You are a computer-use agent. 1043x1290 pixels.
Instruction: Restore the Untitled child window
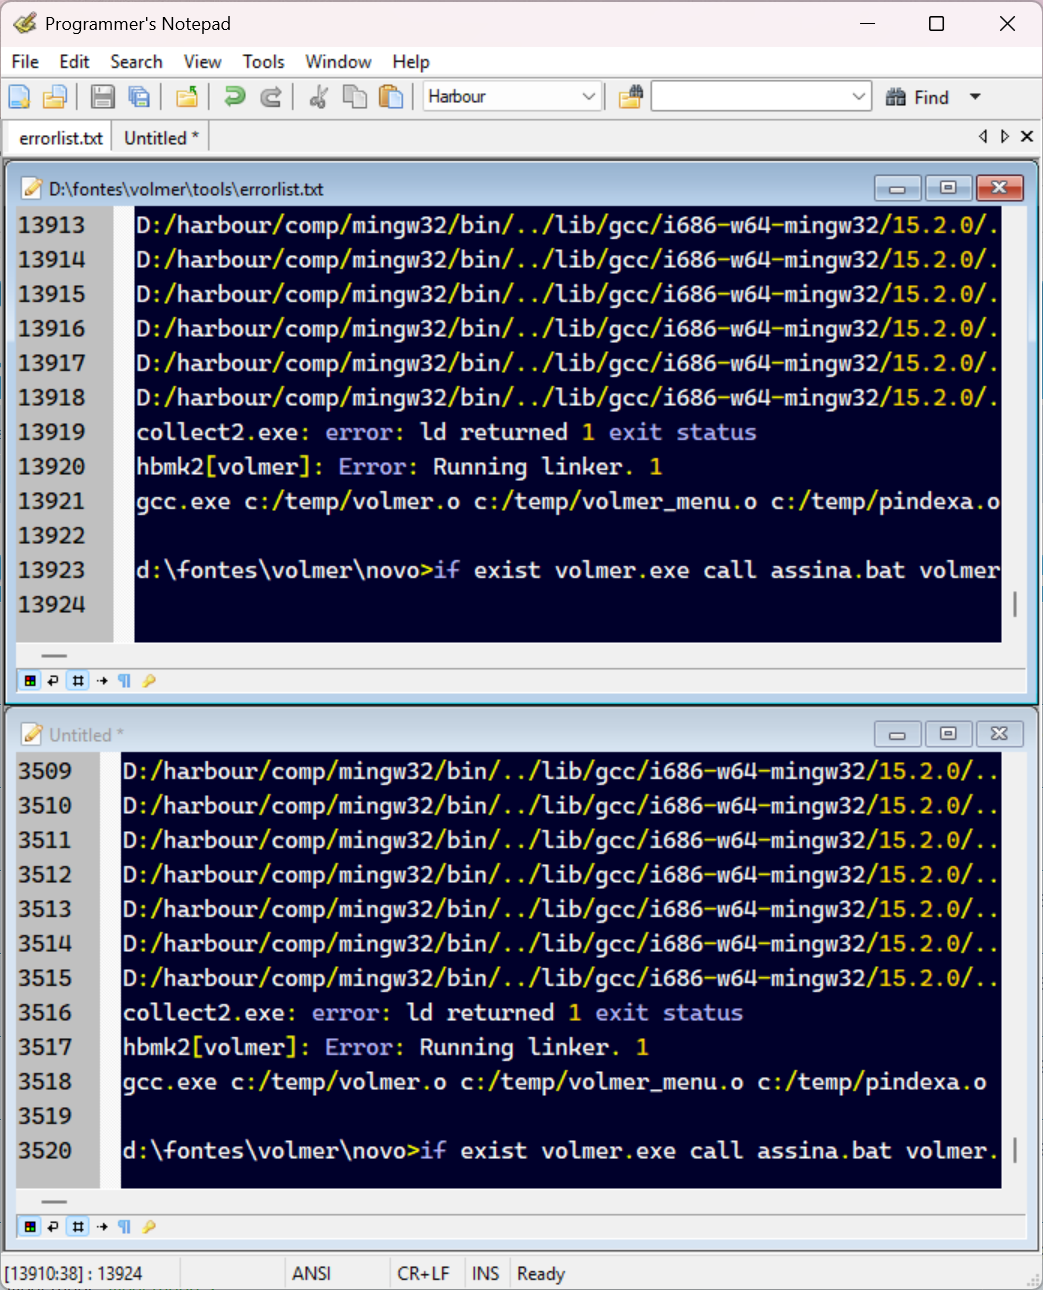[948, 734]
